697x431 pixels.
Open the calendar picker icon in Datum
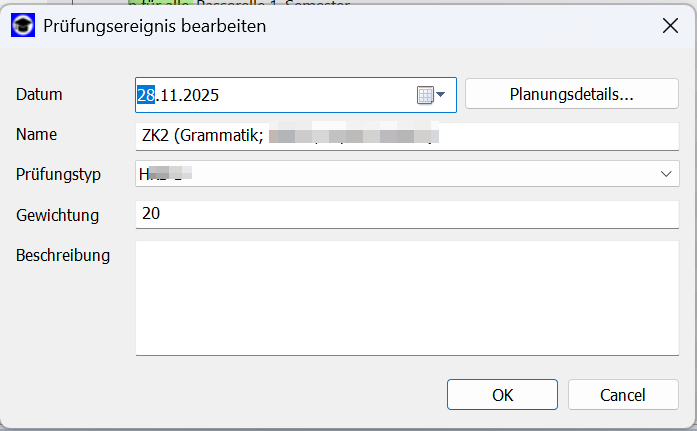point(425,95)
